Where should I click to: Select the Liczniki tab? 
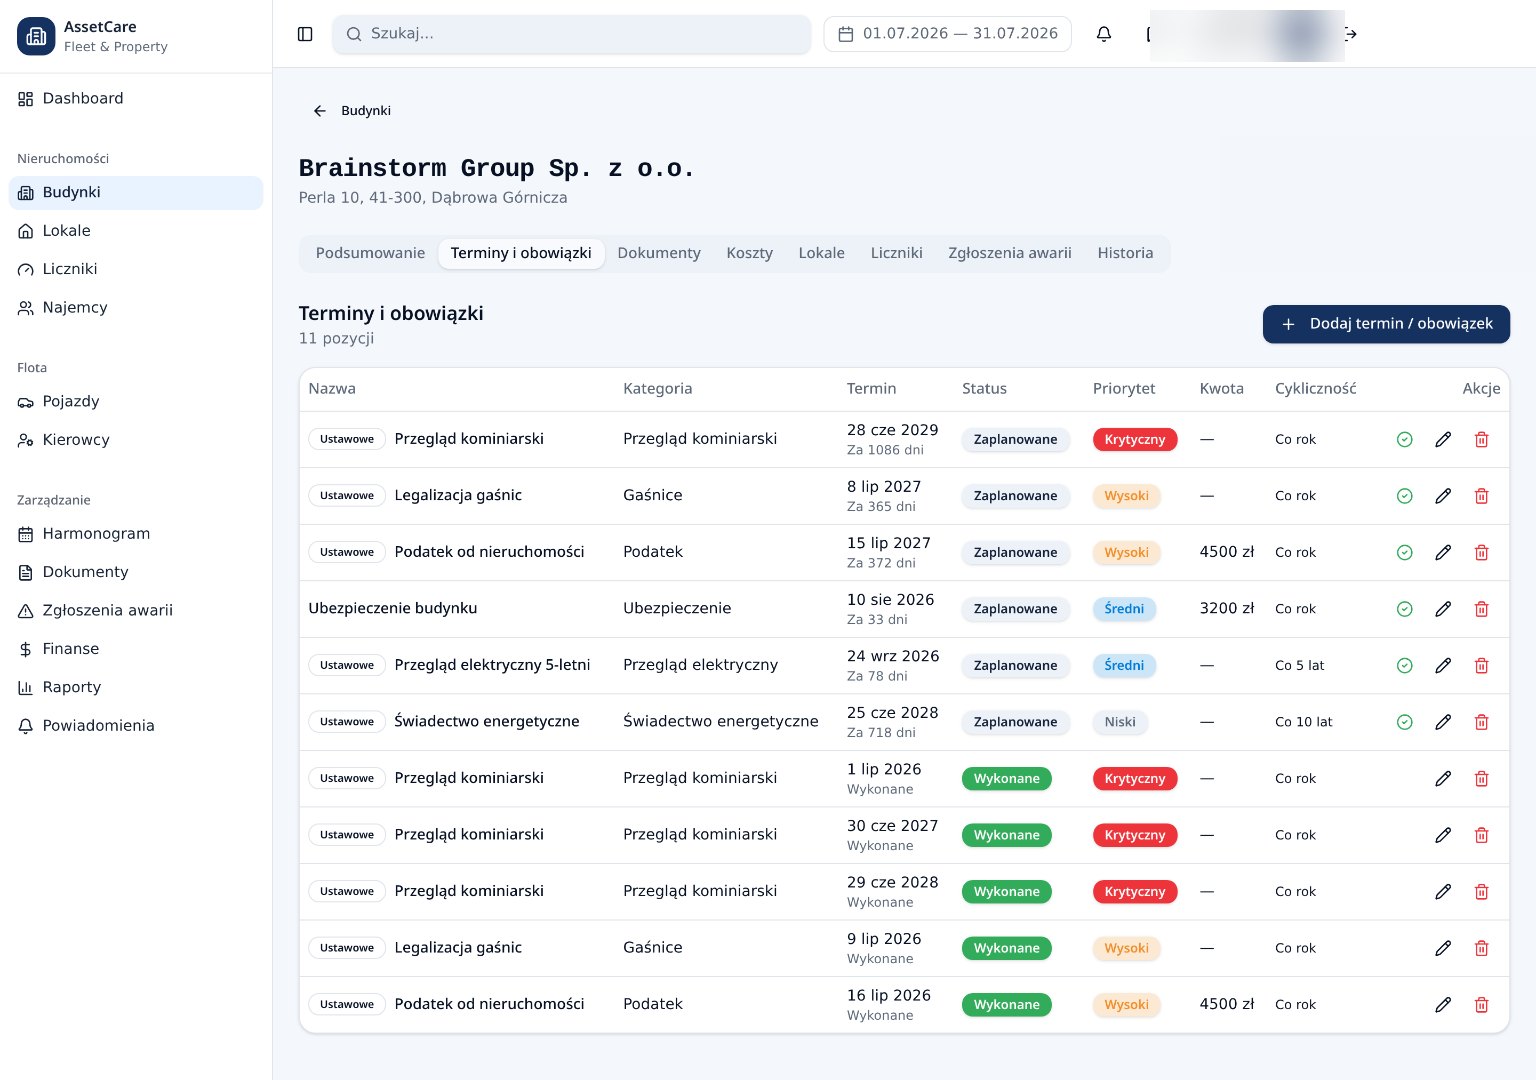click(x=896, y=253)
